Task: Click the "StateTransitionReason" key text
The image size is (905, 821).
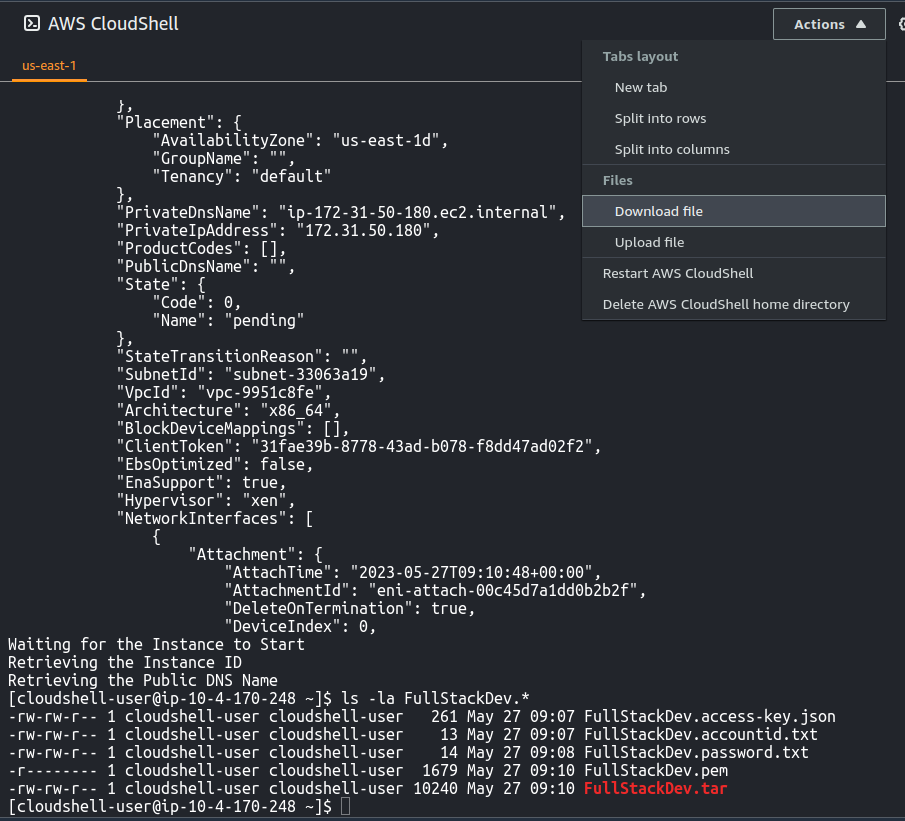Action: pos(219,356)
